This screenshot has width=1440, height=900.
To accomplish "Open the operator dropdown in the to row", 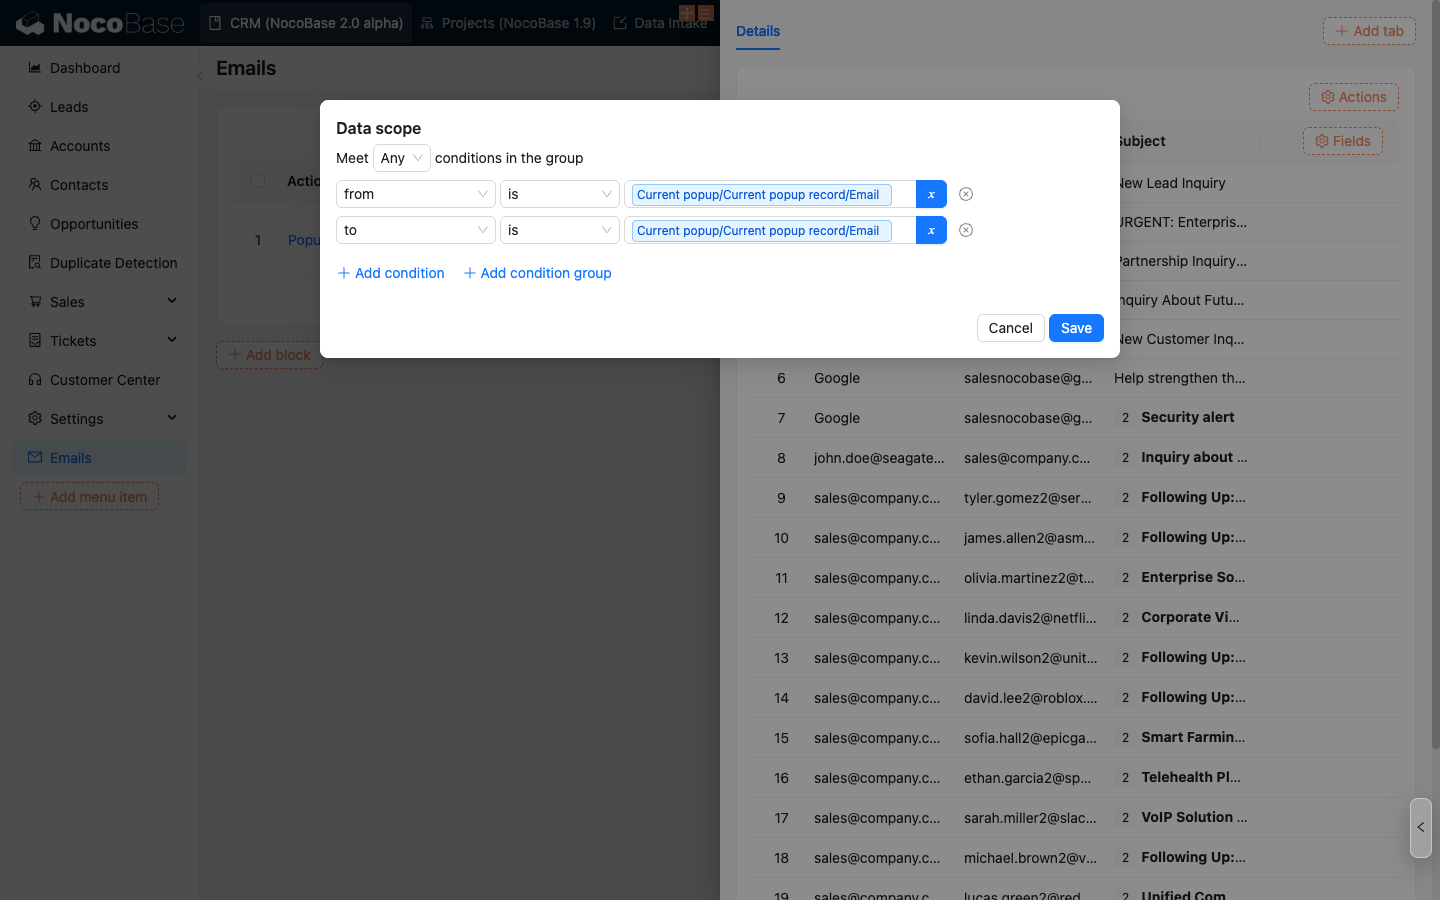I will tap(559, 230).
